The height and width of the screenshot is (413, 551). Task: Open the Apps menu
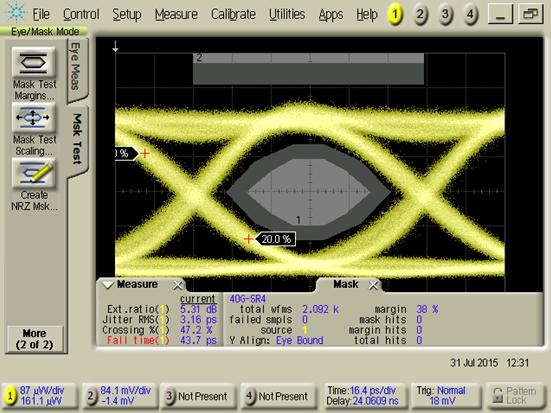point(331,14)
